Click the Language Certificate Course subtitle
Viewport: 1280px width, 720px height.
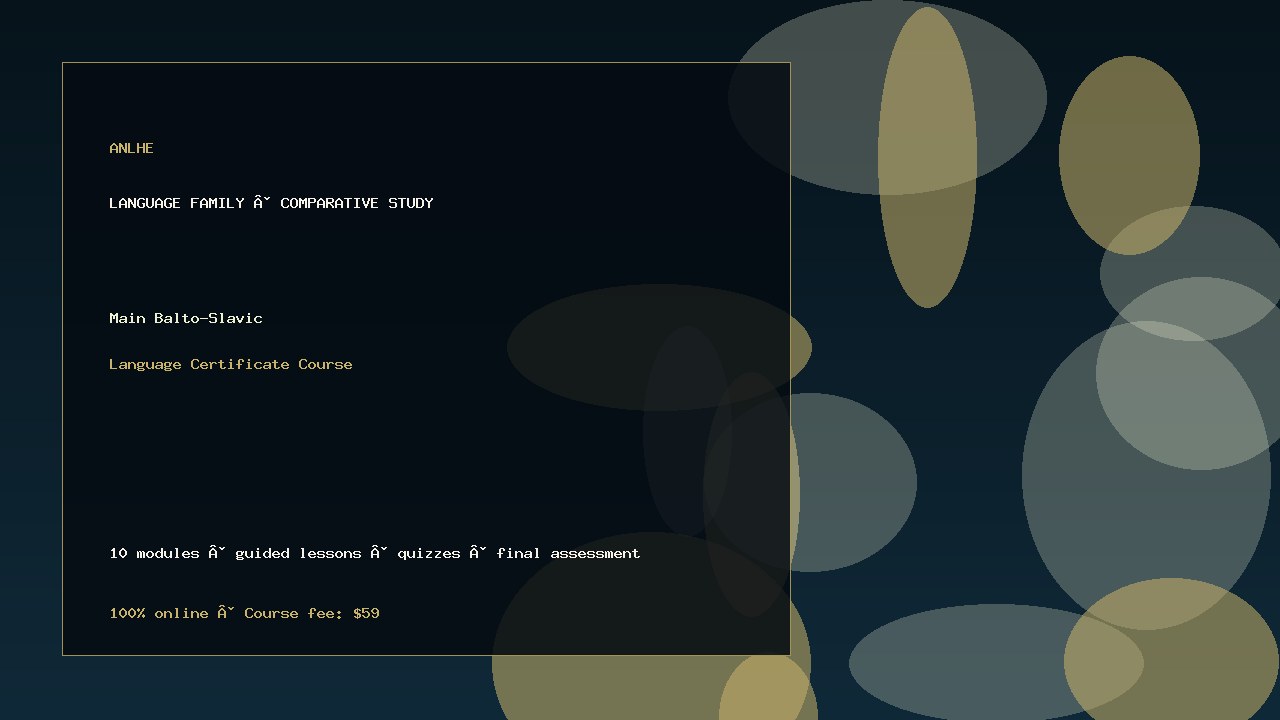pos(231,364)
